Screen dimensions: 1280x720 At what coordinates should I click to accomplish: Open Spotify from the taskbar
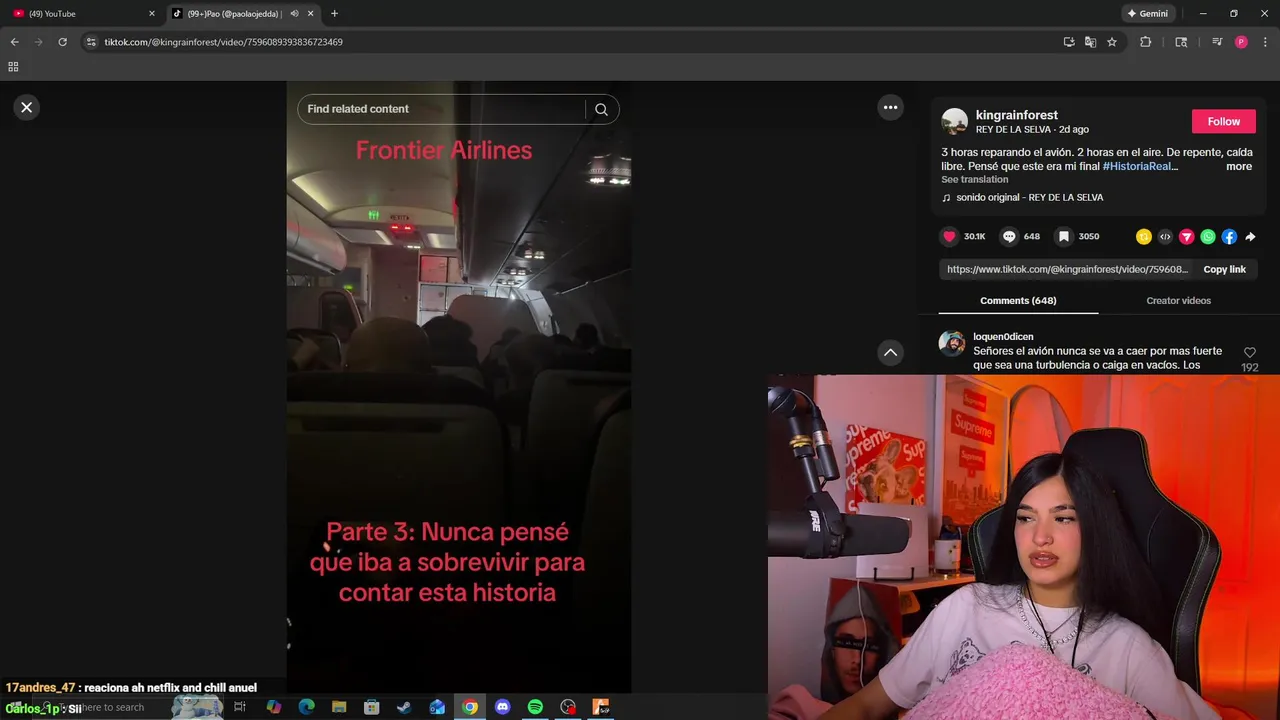(x=535, y=707)
